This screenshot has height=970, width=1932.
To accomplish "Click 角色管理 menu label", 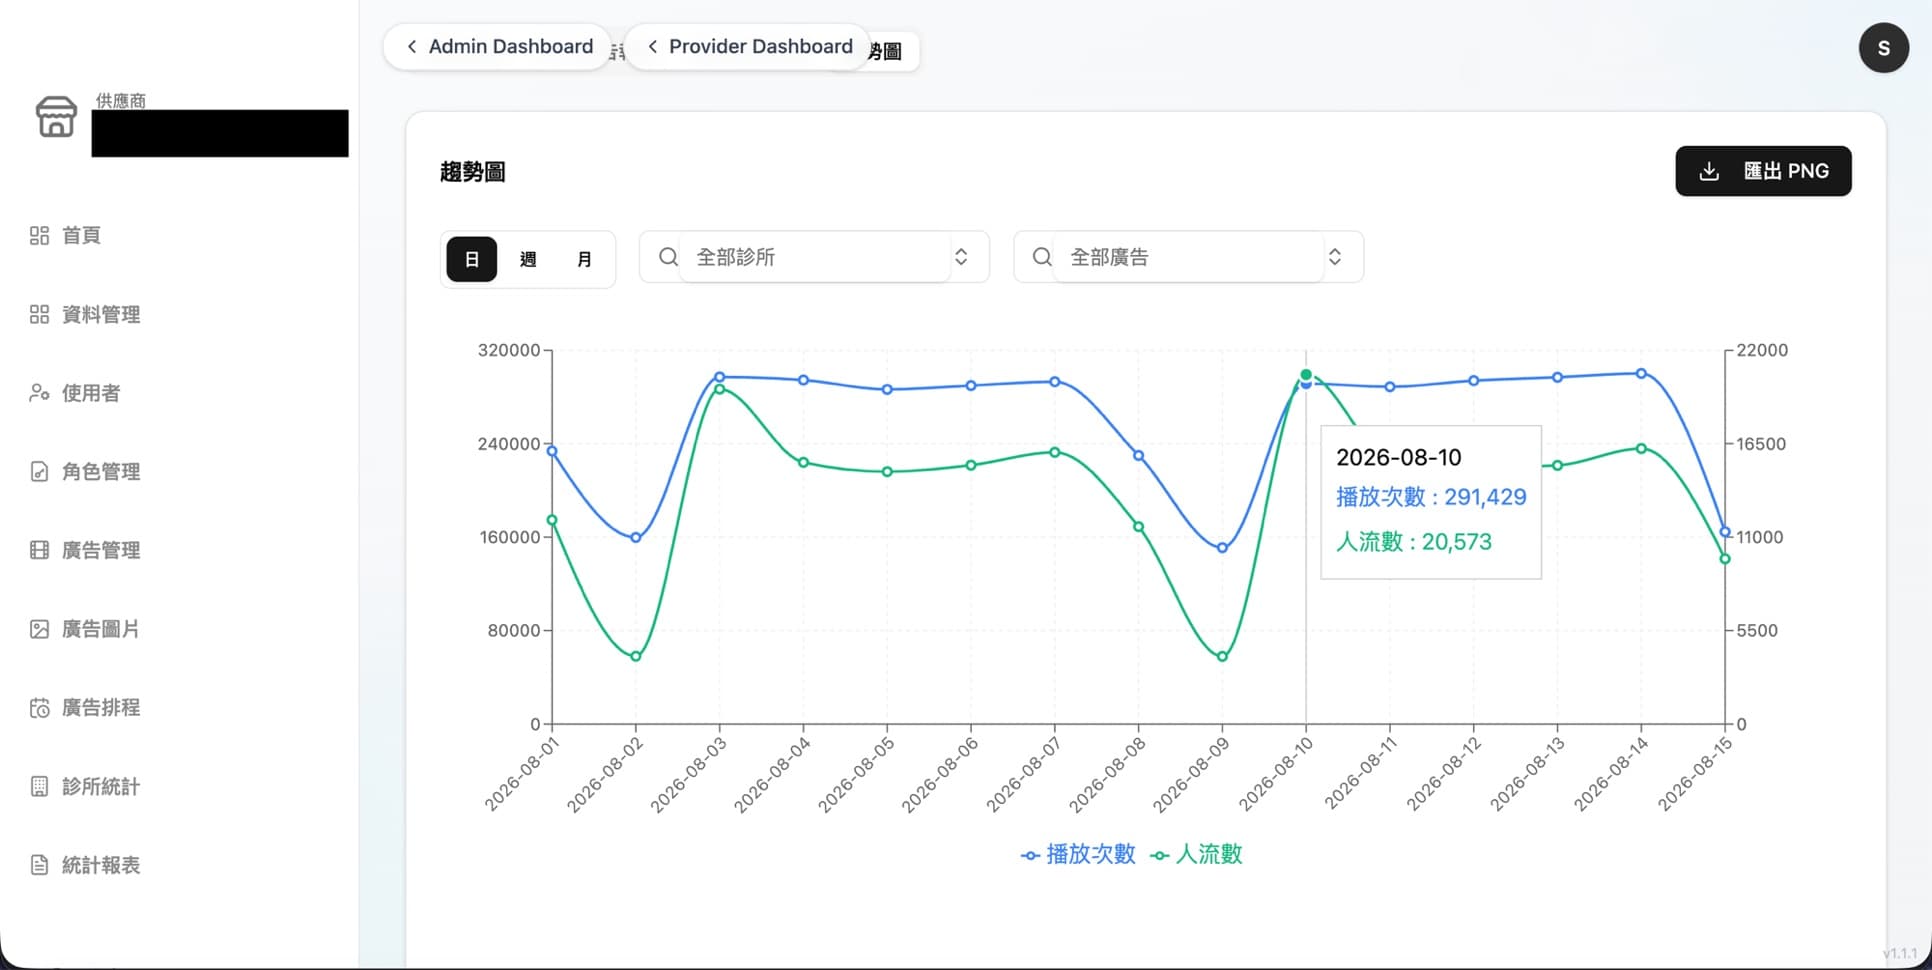I will click(101, 472).
